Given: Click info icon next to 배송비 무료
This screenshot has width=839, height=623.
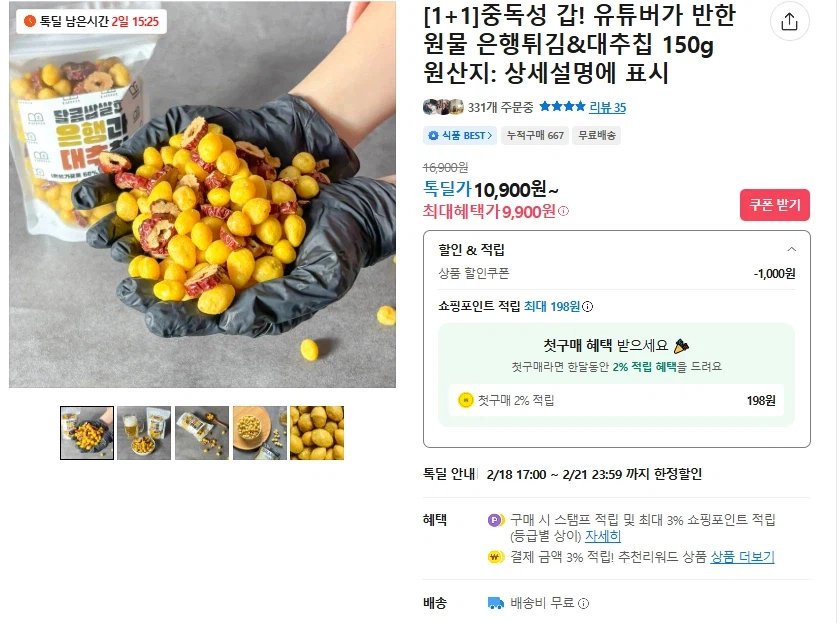Looking at the screenshot, I should (x=584, y=604).
